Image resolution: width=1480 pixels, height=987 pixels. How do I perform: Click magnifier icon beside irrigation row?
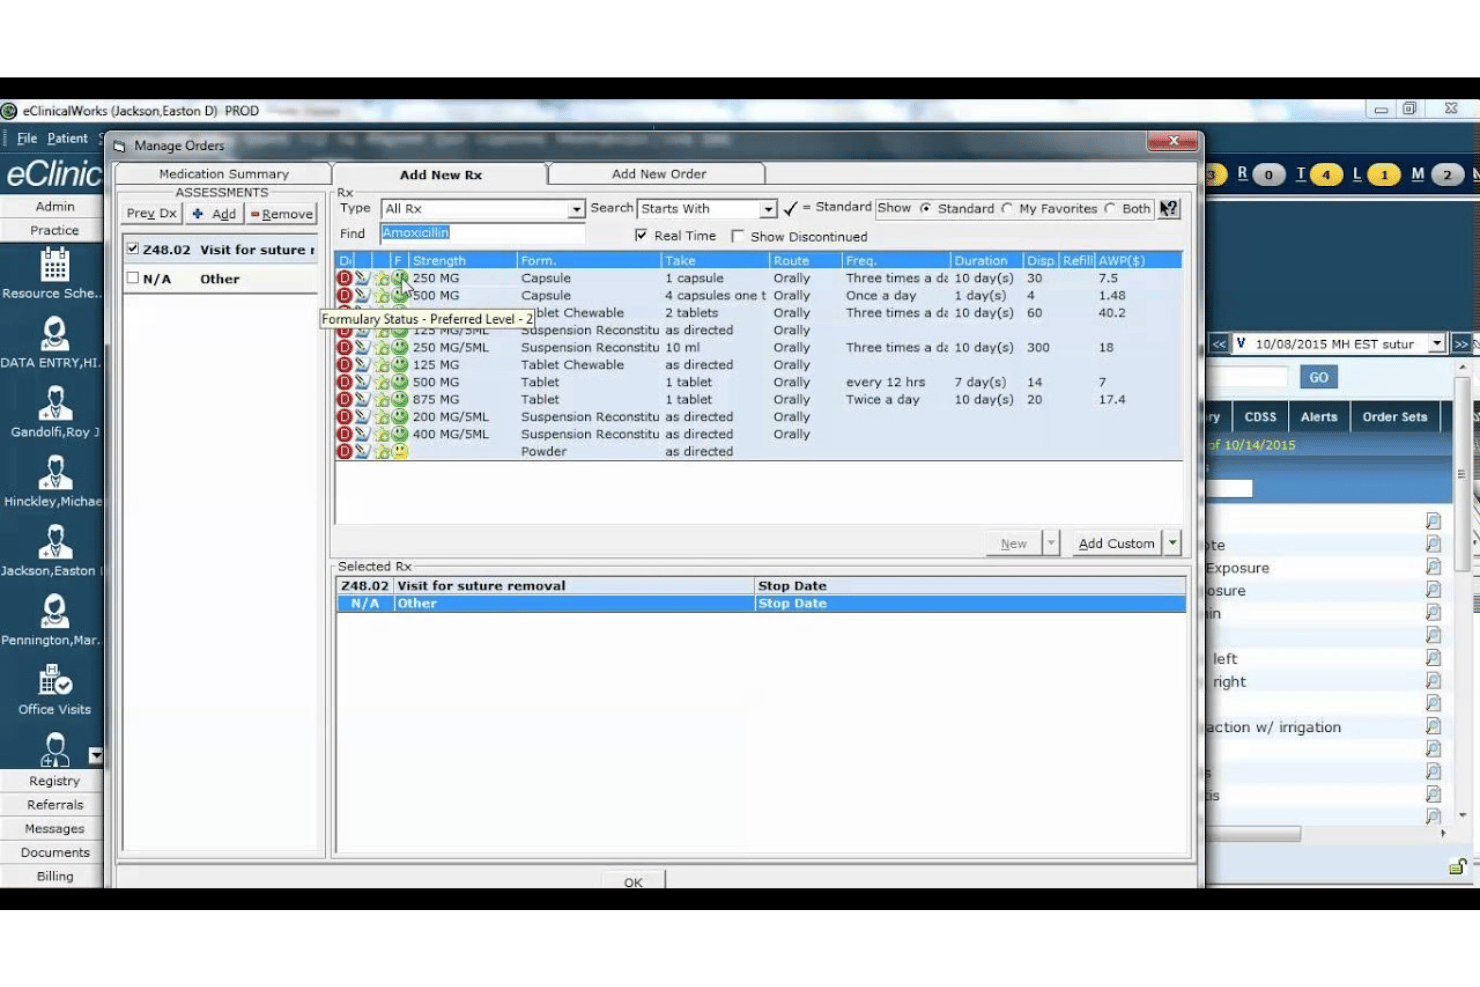point(1433,726)
